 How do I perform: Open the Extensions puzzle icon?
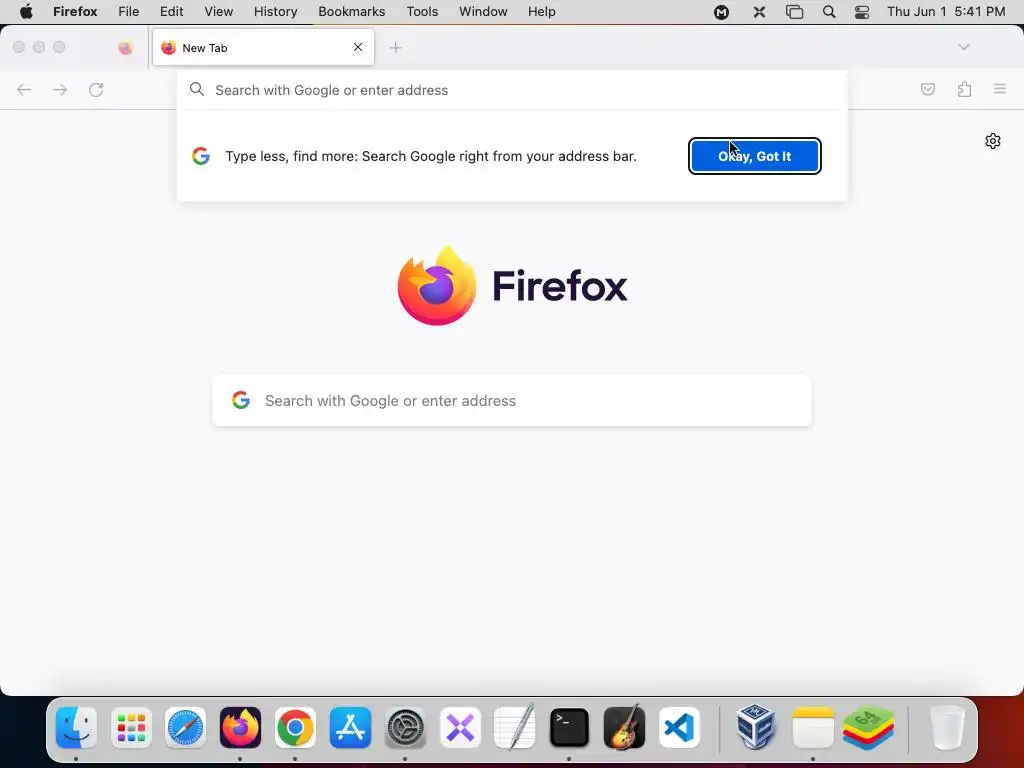coord(965,89)
